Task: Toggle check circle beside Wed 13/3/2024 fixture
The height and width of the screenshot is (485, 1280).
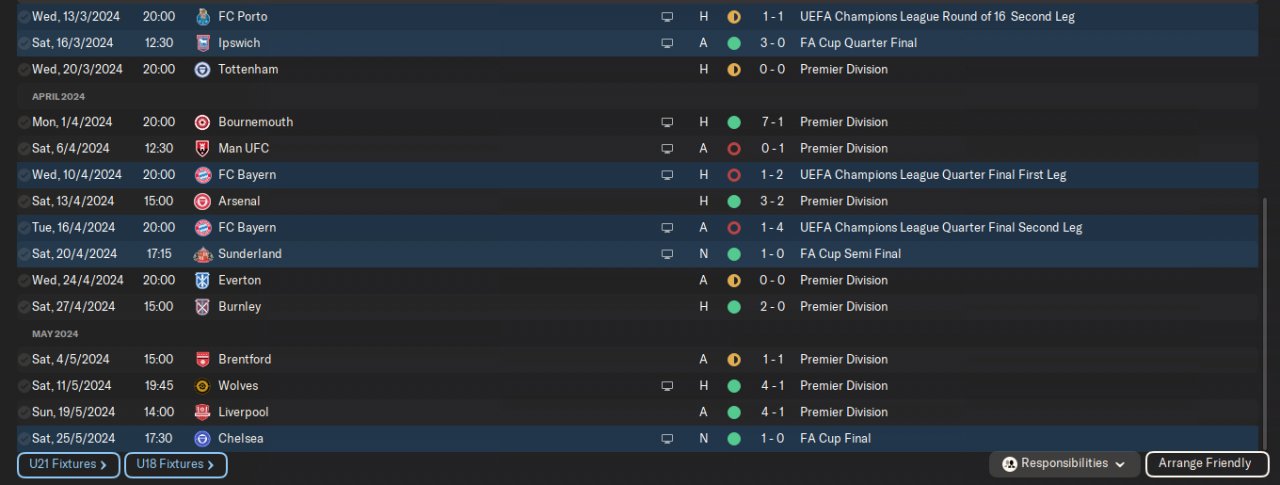Action: point(24,17)
